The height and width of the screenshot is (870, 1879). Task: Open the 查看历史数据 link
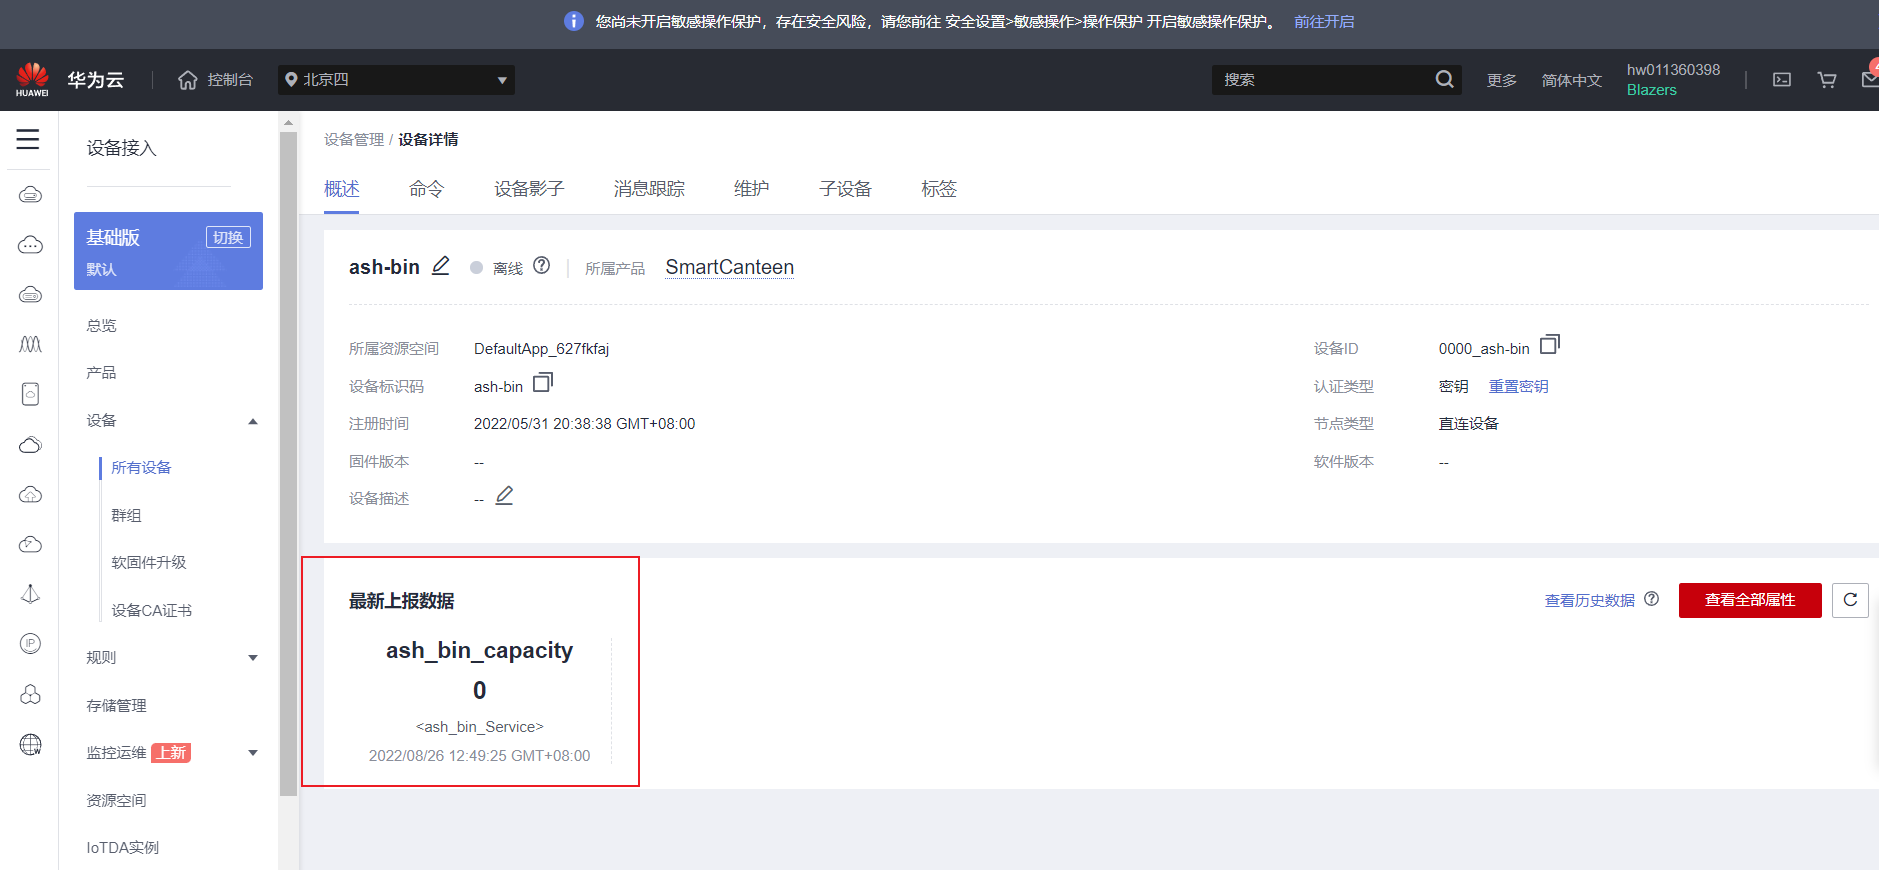pos(1589,600)
